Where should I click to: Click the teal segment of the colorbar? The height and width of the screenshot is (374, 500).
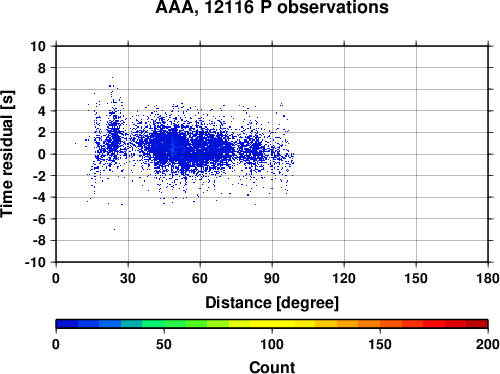pos(132,324)
